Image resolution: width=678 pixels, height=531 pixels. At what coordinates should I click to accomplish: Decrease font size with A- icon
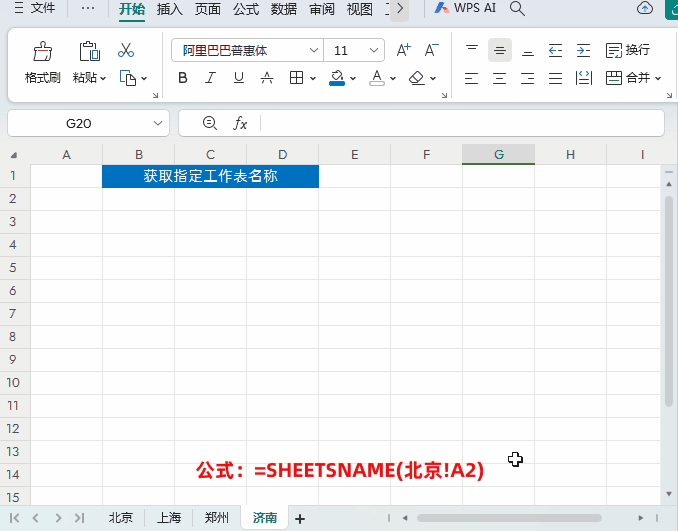(431, 50)
